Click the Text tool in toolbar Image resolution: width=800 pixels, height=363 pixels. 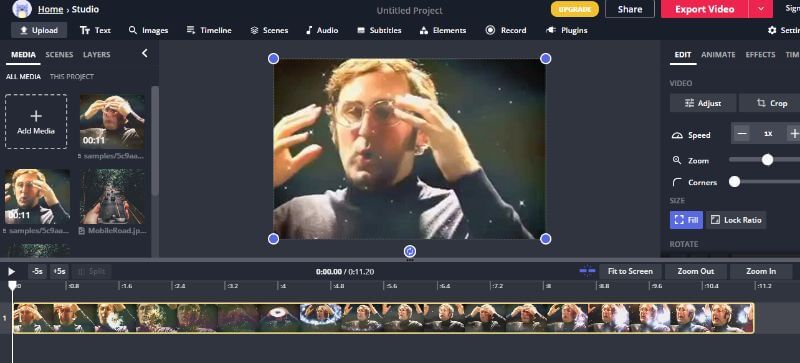tap(95, 30)
